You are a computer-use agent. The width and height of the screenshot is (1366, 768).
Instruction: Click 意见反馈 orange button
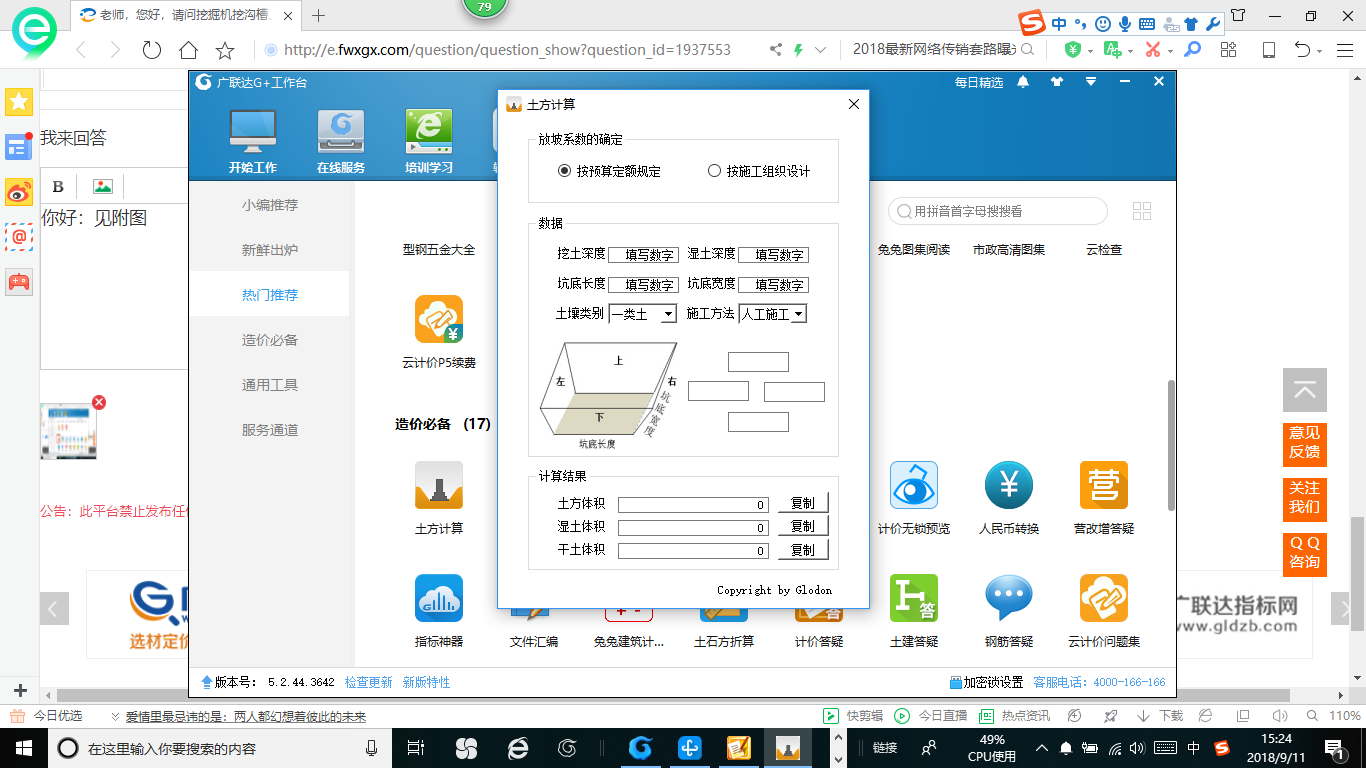[1305, 443]
